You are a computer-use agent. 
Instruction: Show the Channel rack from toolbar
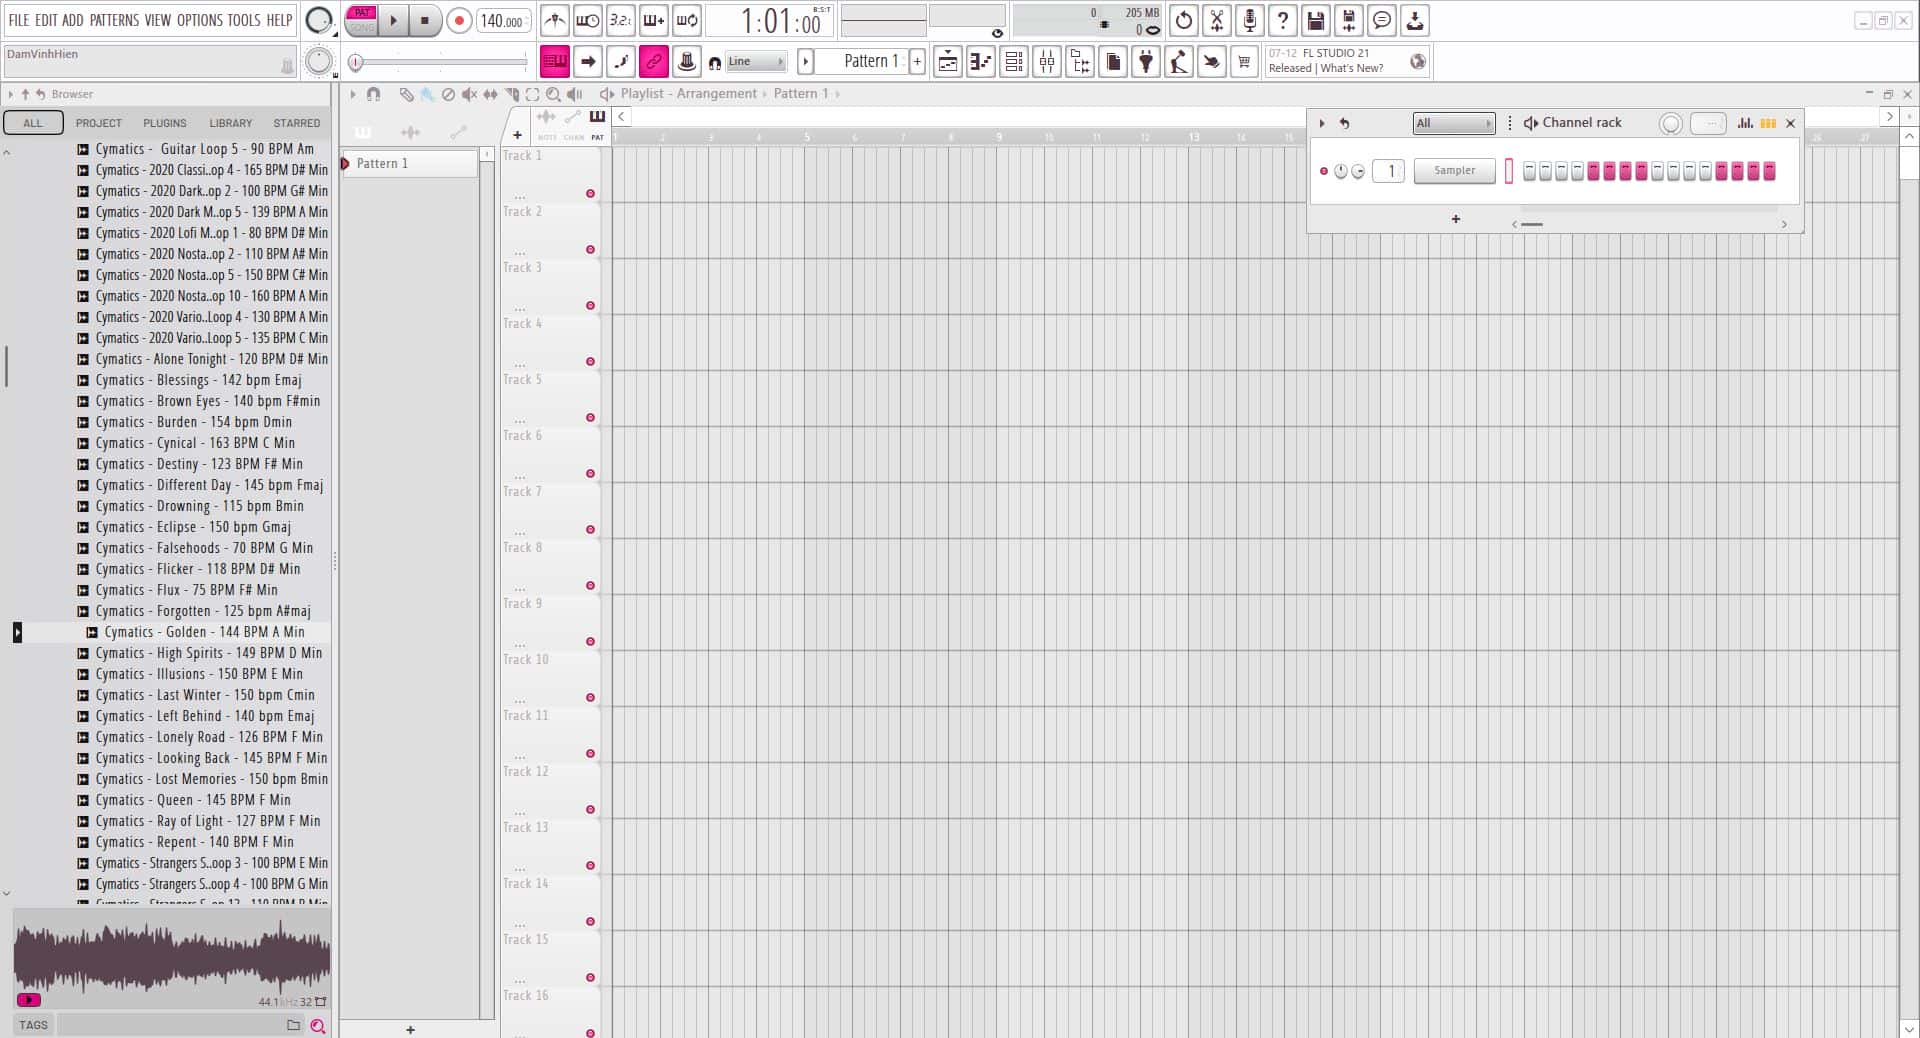(1014, 62)
